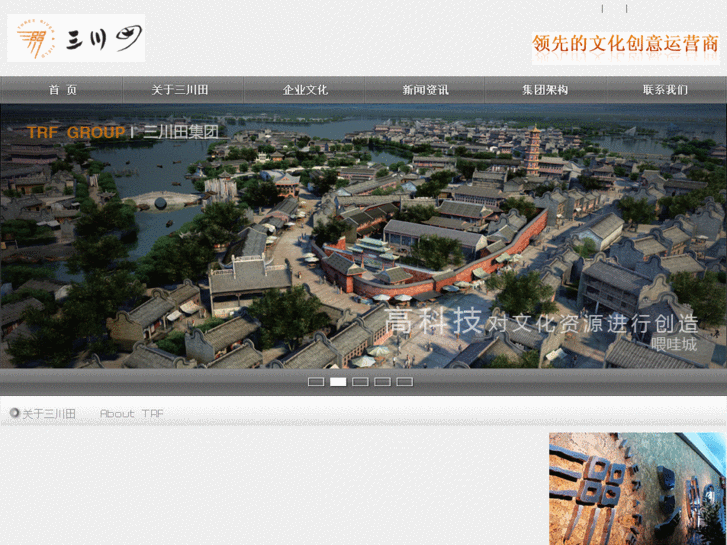This screenshot has height=545, width=727.
Task: Select the 联系我们 menu item
Action: click(665, 90)
